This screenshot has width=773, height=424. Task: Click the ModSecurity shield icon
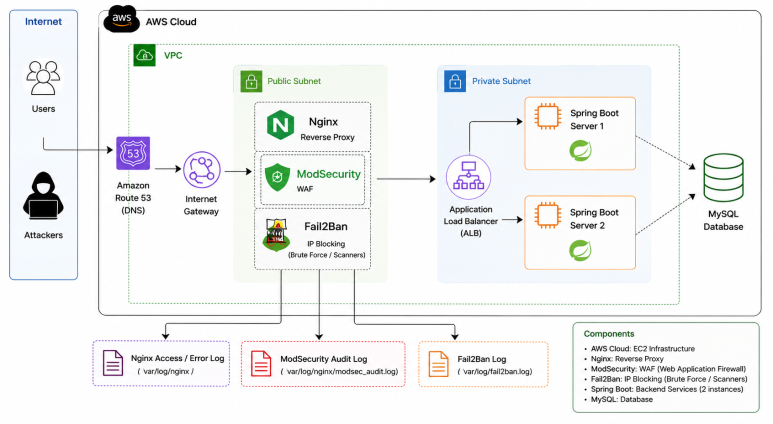point(277,177)
